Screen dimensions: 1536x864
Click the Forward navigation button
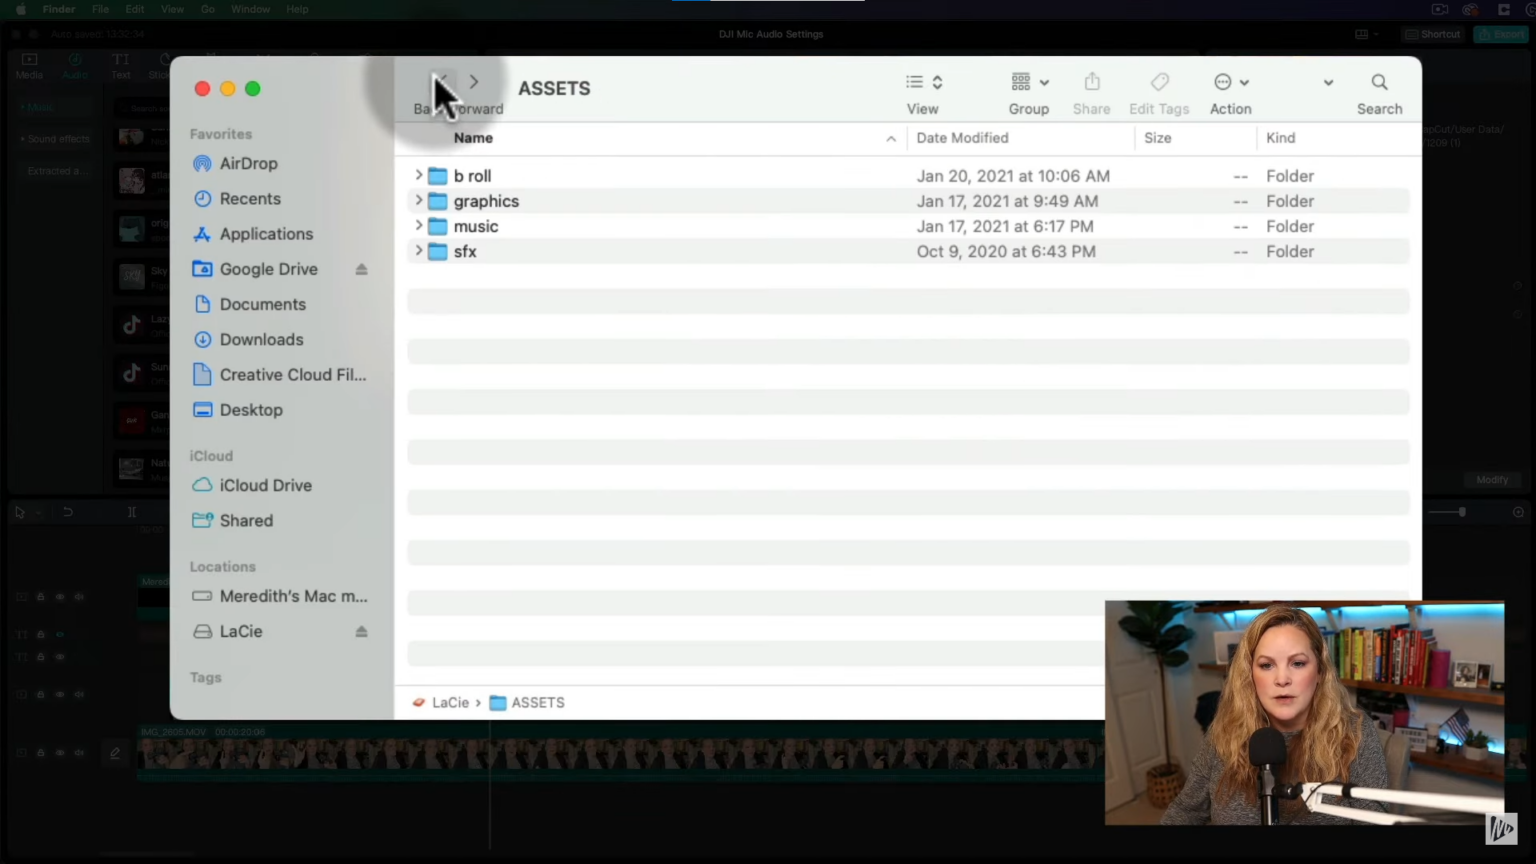coord(473,82)
